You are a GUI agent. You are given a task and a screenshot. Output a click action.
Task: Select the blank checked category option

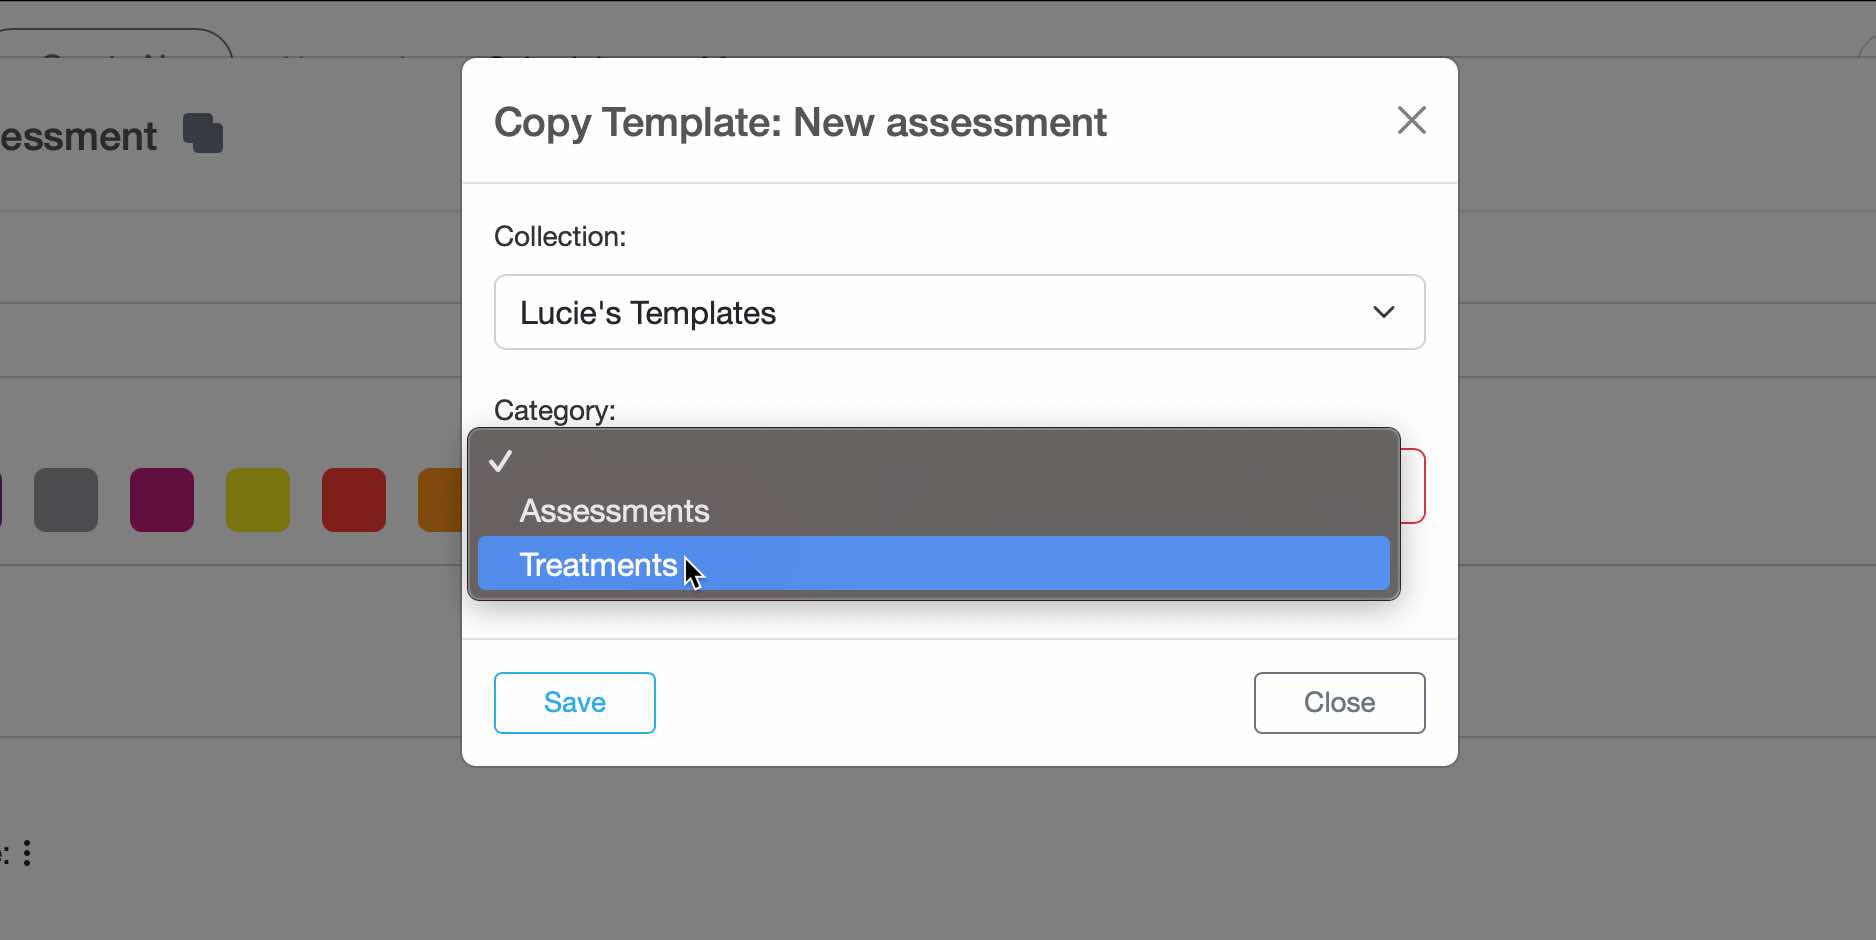(x=933, y=461)
